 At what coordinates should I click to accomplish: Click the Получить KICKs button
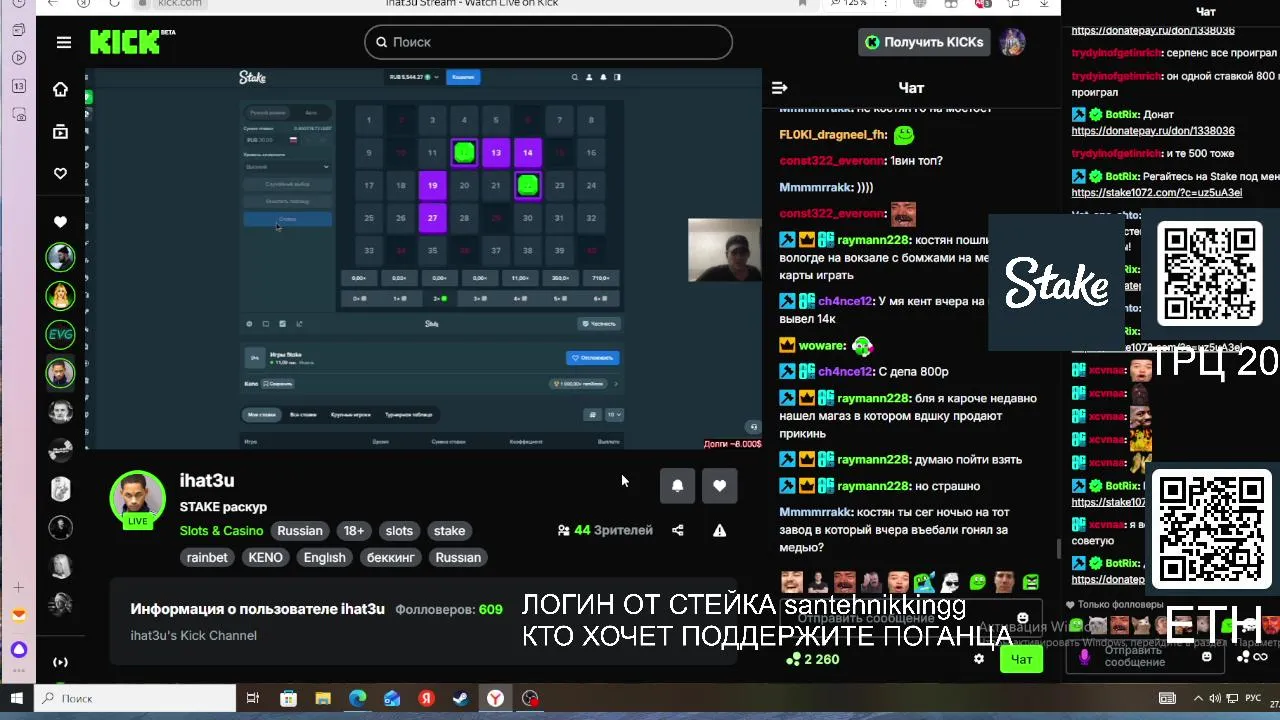coord(925,42)
